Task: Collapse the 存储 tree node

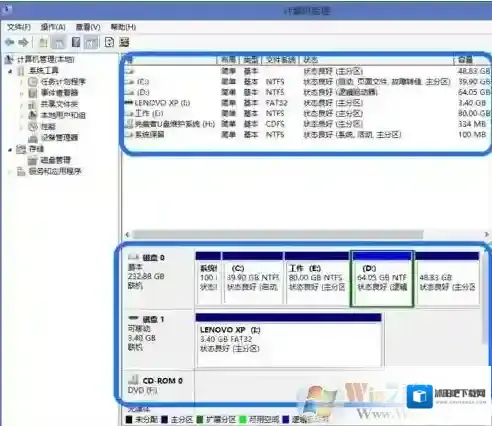Action: click(x=10, y=149)
